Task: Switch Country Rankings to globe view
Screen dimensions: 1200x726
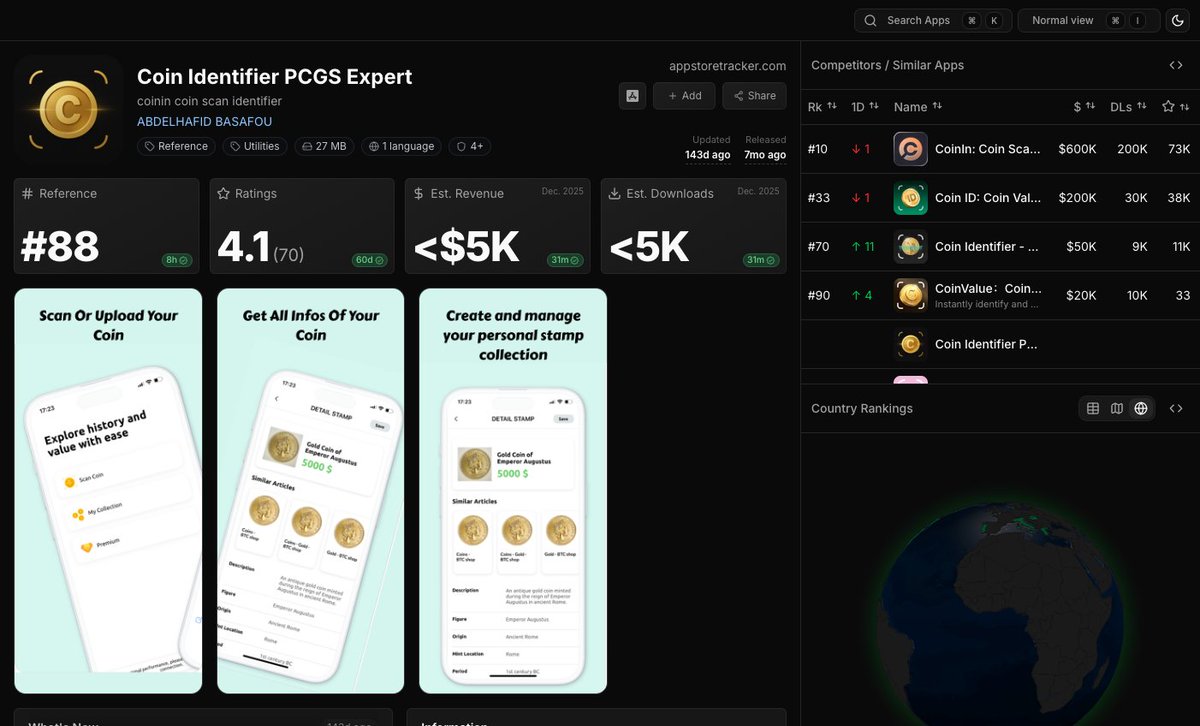Action: click(1141, 408)
